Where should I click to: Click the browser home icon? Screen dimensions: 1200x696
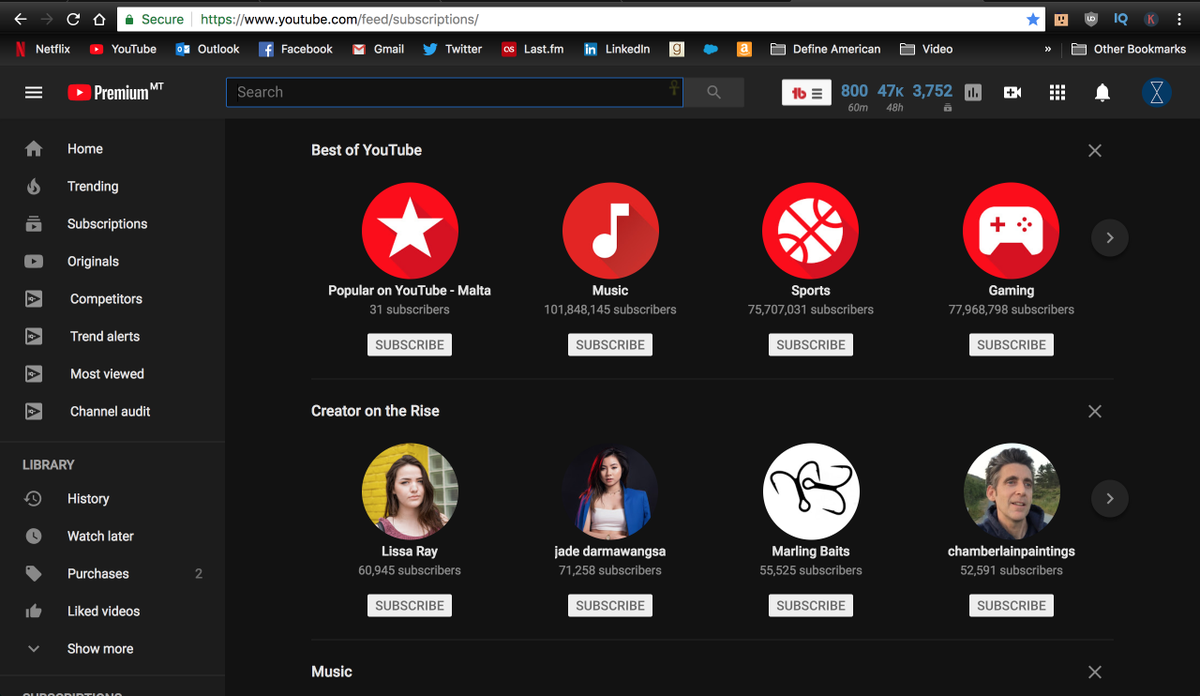98,19
